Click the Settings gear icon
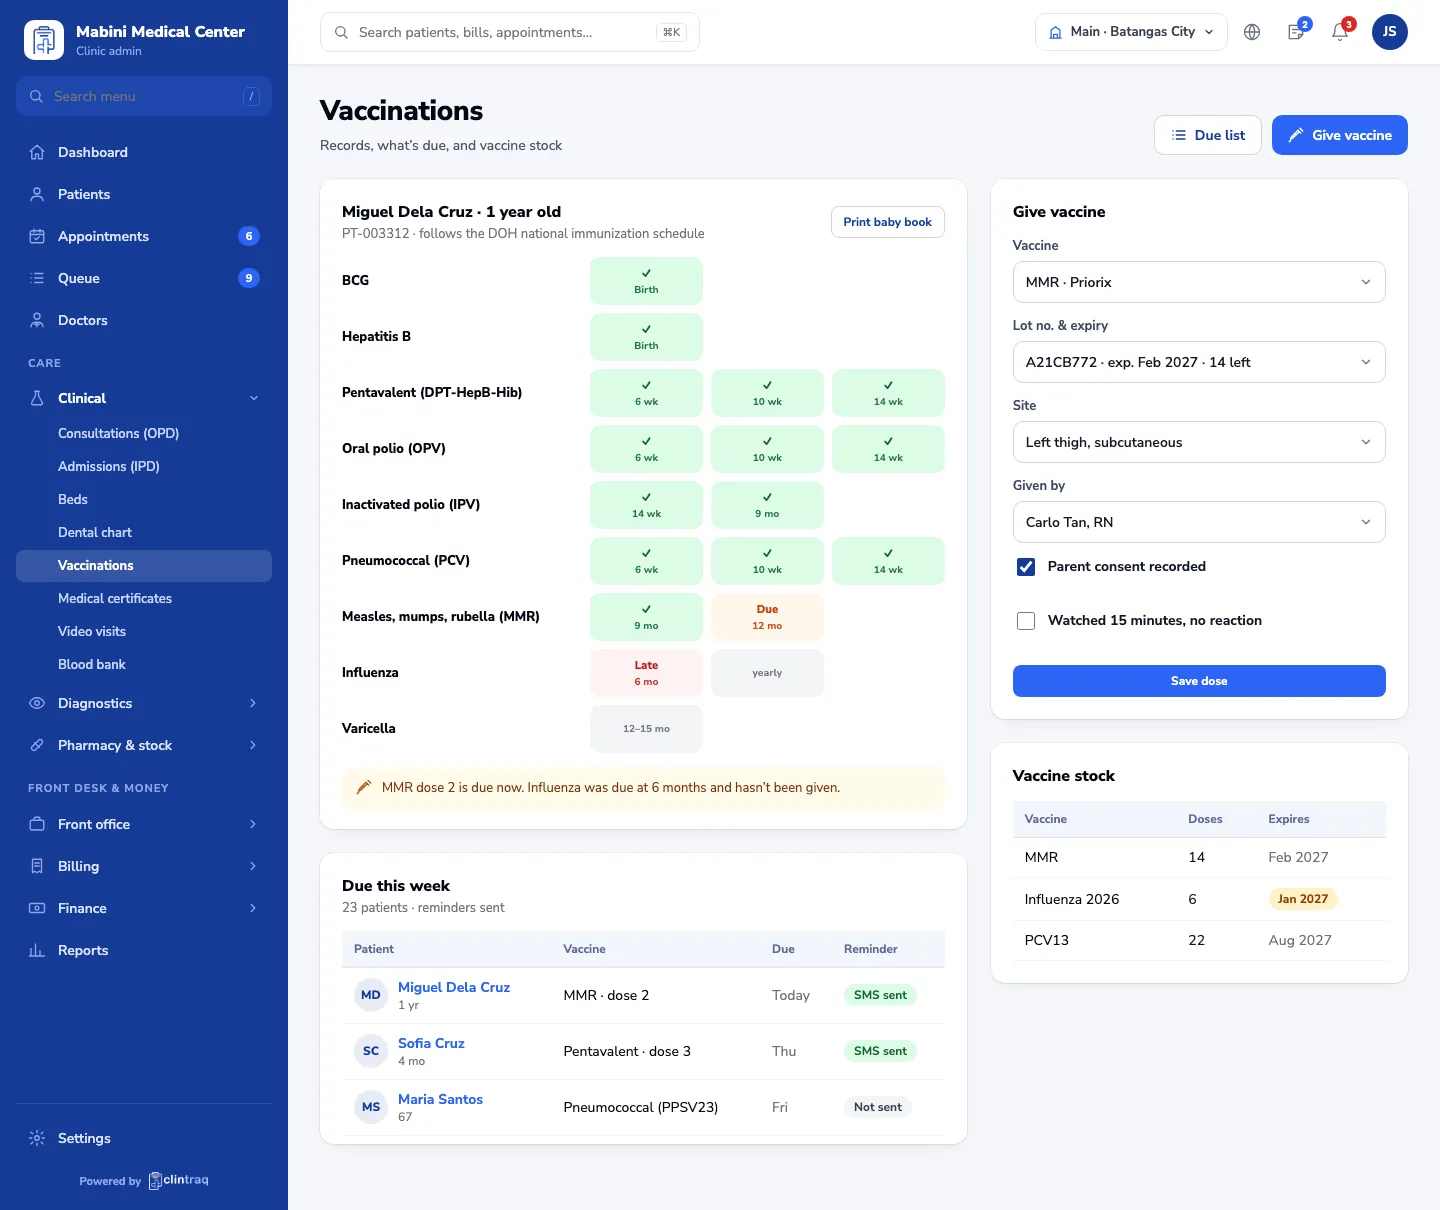 pyautogui.click(x=37, y=1138)
